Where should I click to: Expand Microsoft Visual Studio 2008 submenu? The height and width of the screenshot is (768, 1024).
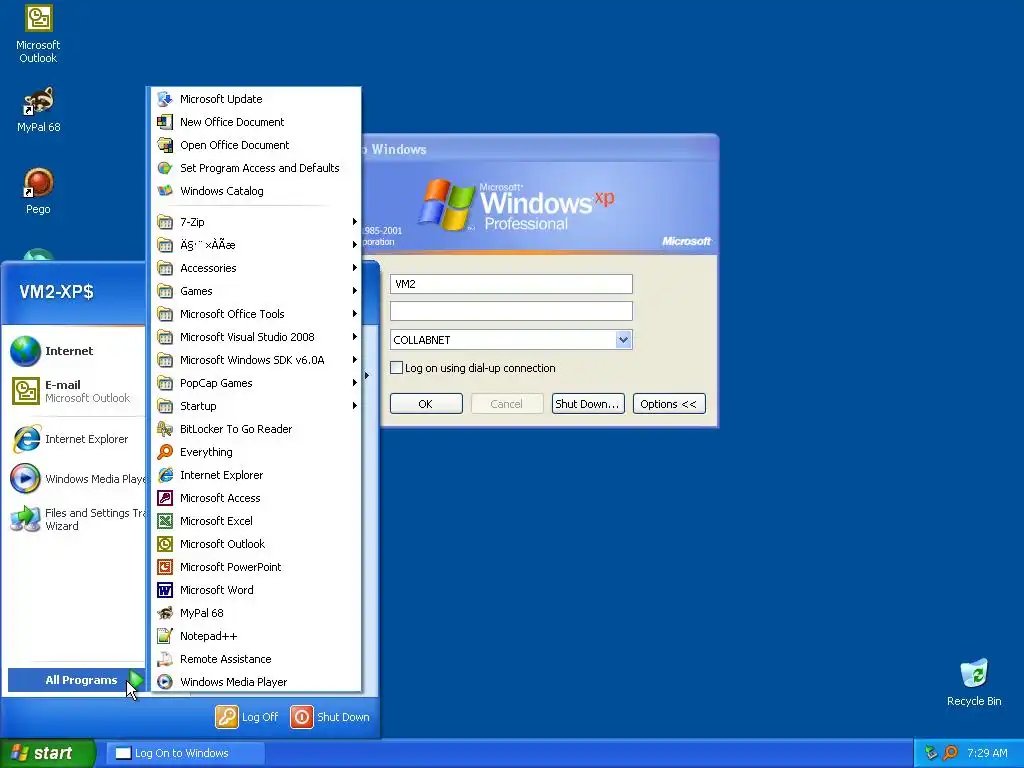(x=257, y=337)
